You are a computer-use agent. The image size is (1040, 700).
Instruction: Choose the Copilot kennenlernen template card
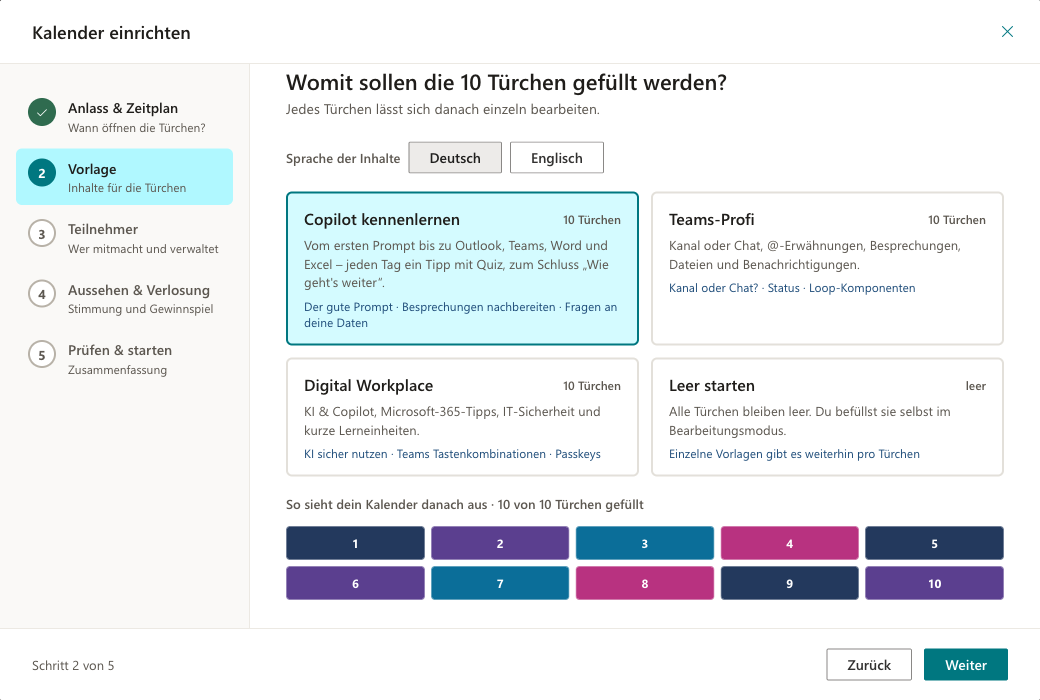coord(462,269)
